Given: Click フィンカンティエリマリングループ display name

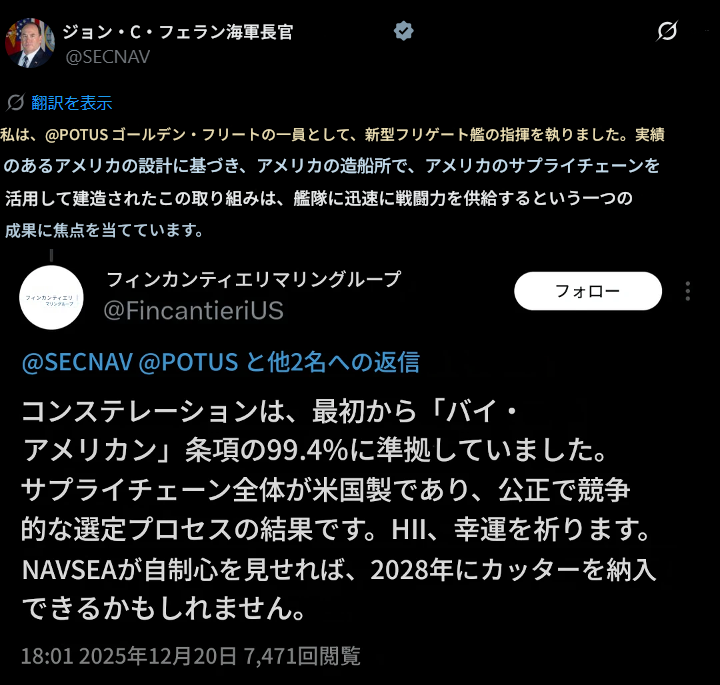Looking at the screenshot, I should coord(254,279).
